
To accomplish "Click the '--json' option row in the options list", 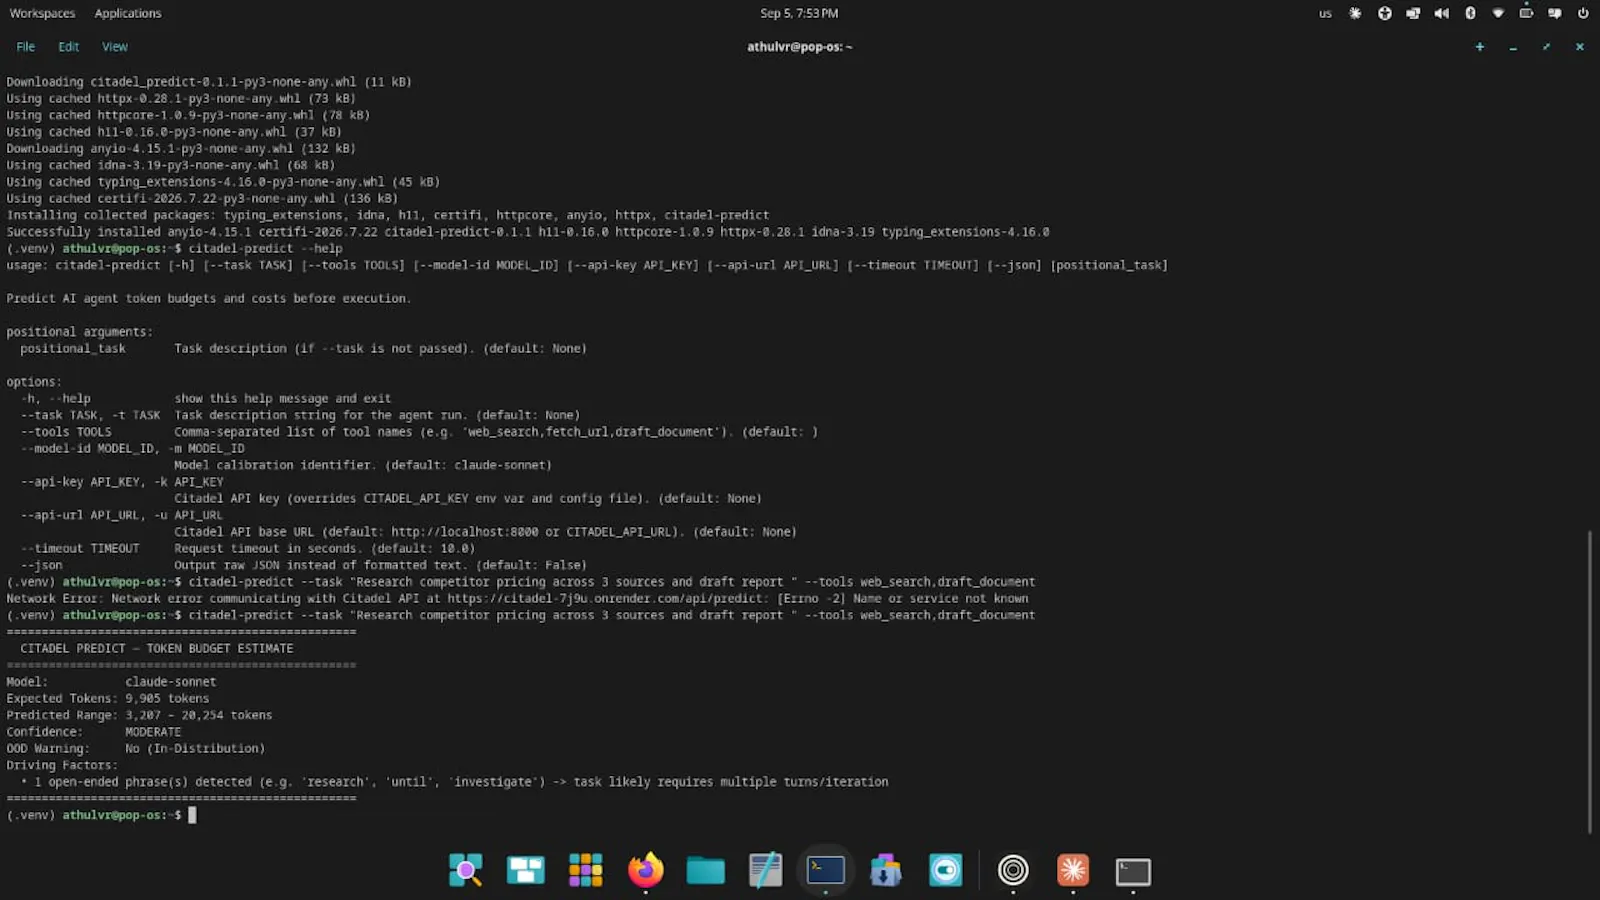I will 304,566.
